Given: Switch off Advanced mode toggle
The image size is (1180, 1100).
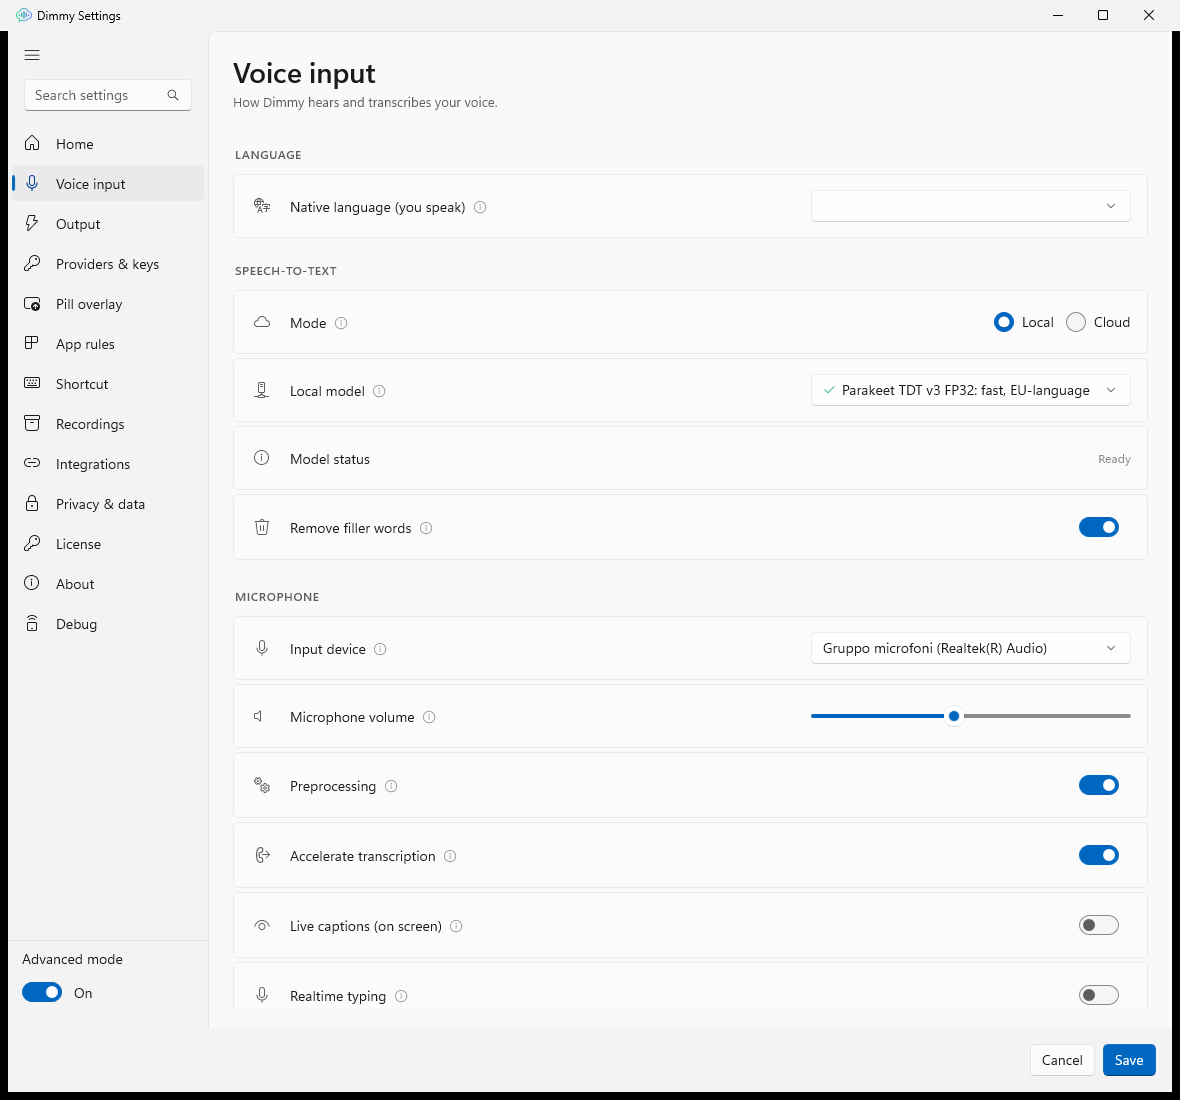Looking at the screenshot, I should point(42,992).
